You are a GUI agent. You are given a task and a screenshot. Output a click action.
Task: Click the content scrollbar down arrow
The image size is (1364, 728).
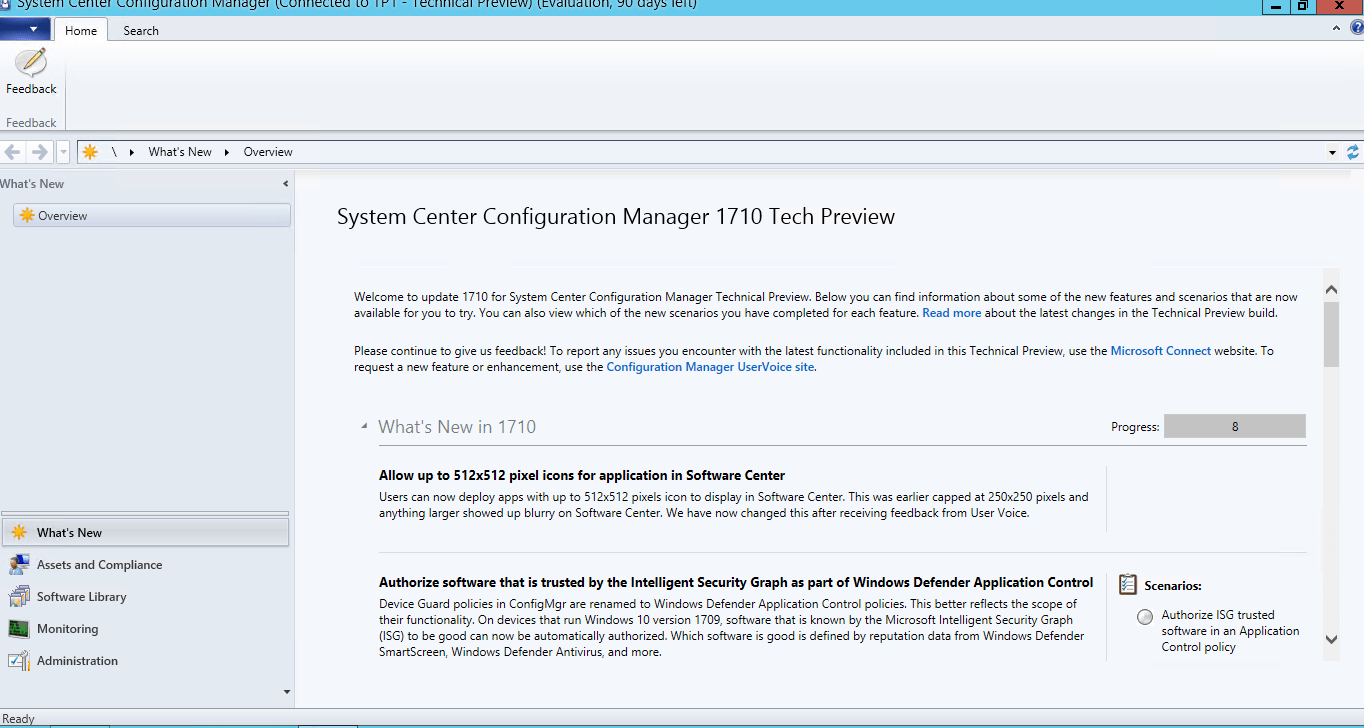(x=1331, y=640)
